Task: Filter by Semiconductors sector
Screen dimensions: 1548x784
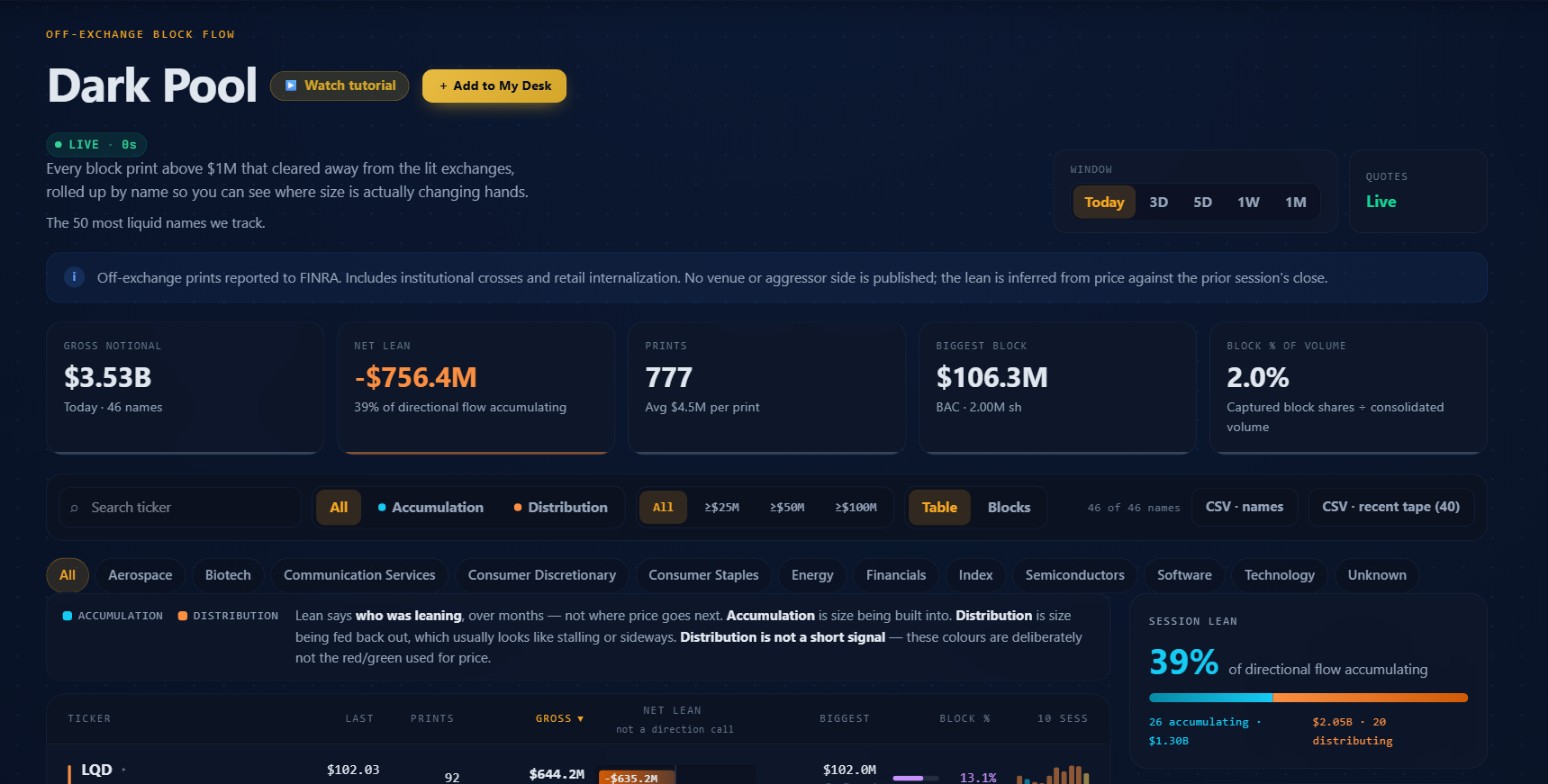Action: coord(1075,575)
